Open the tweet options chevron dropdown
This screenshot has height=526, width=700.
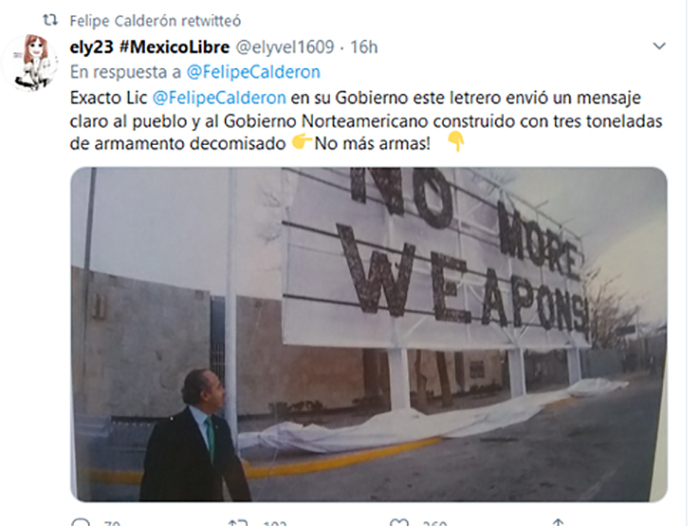pos(659,46)
